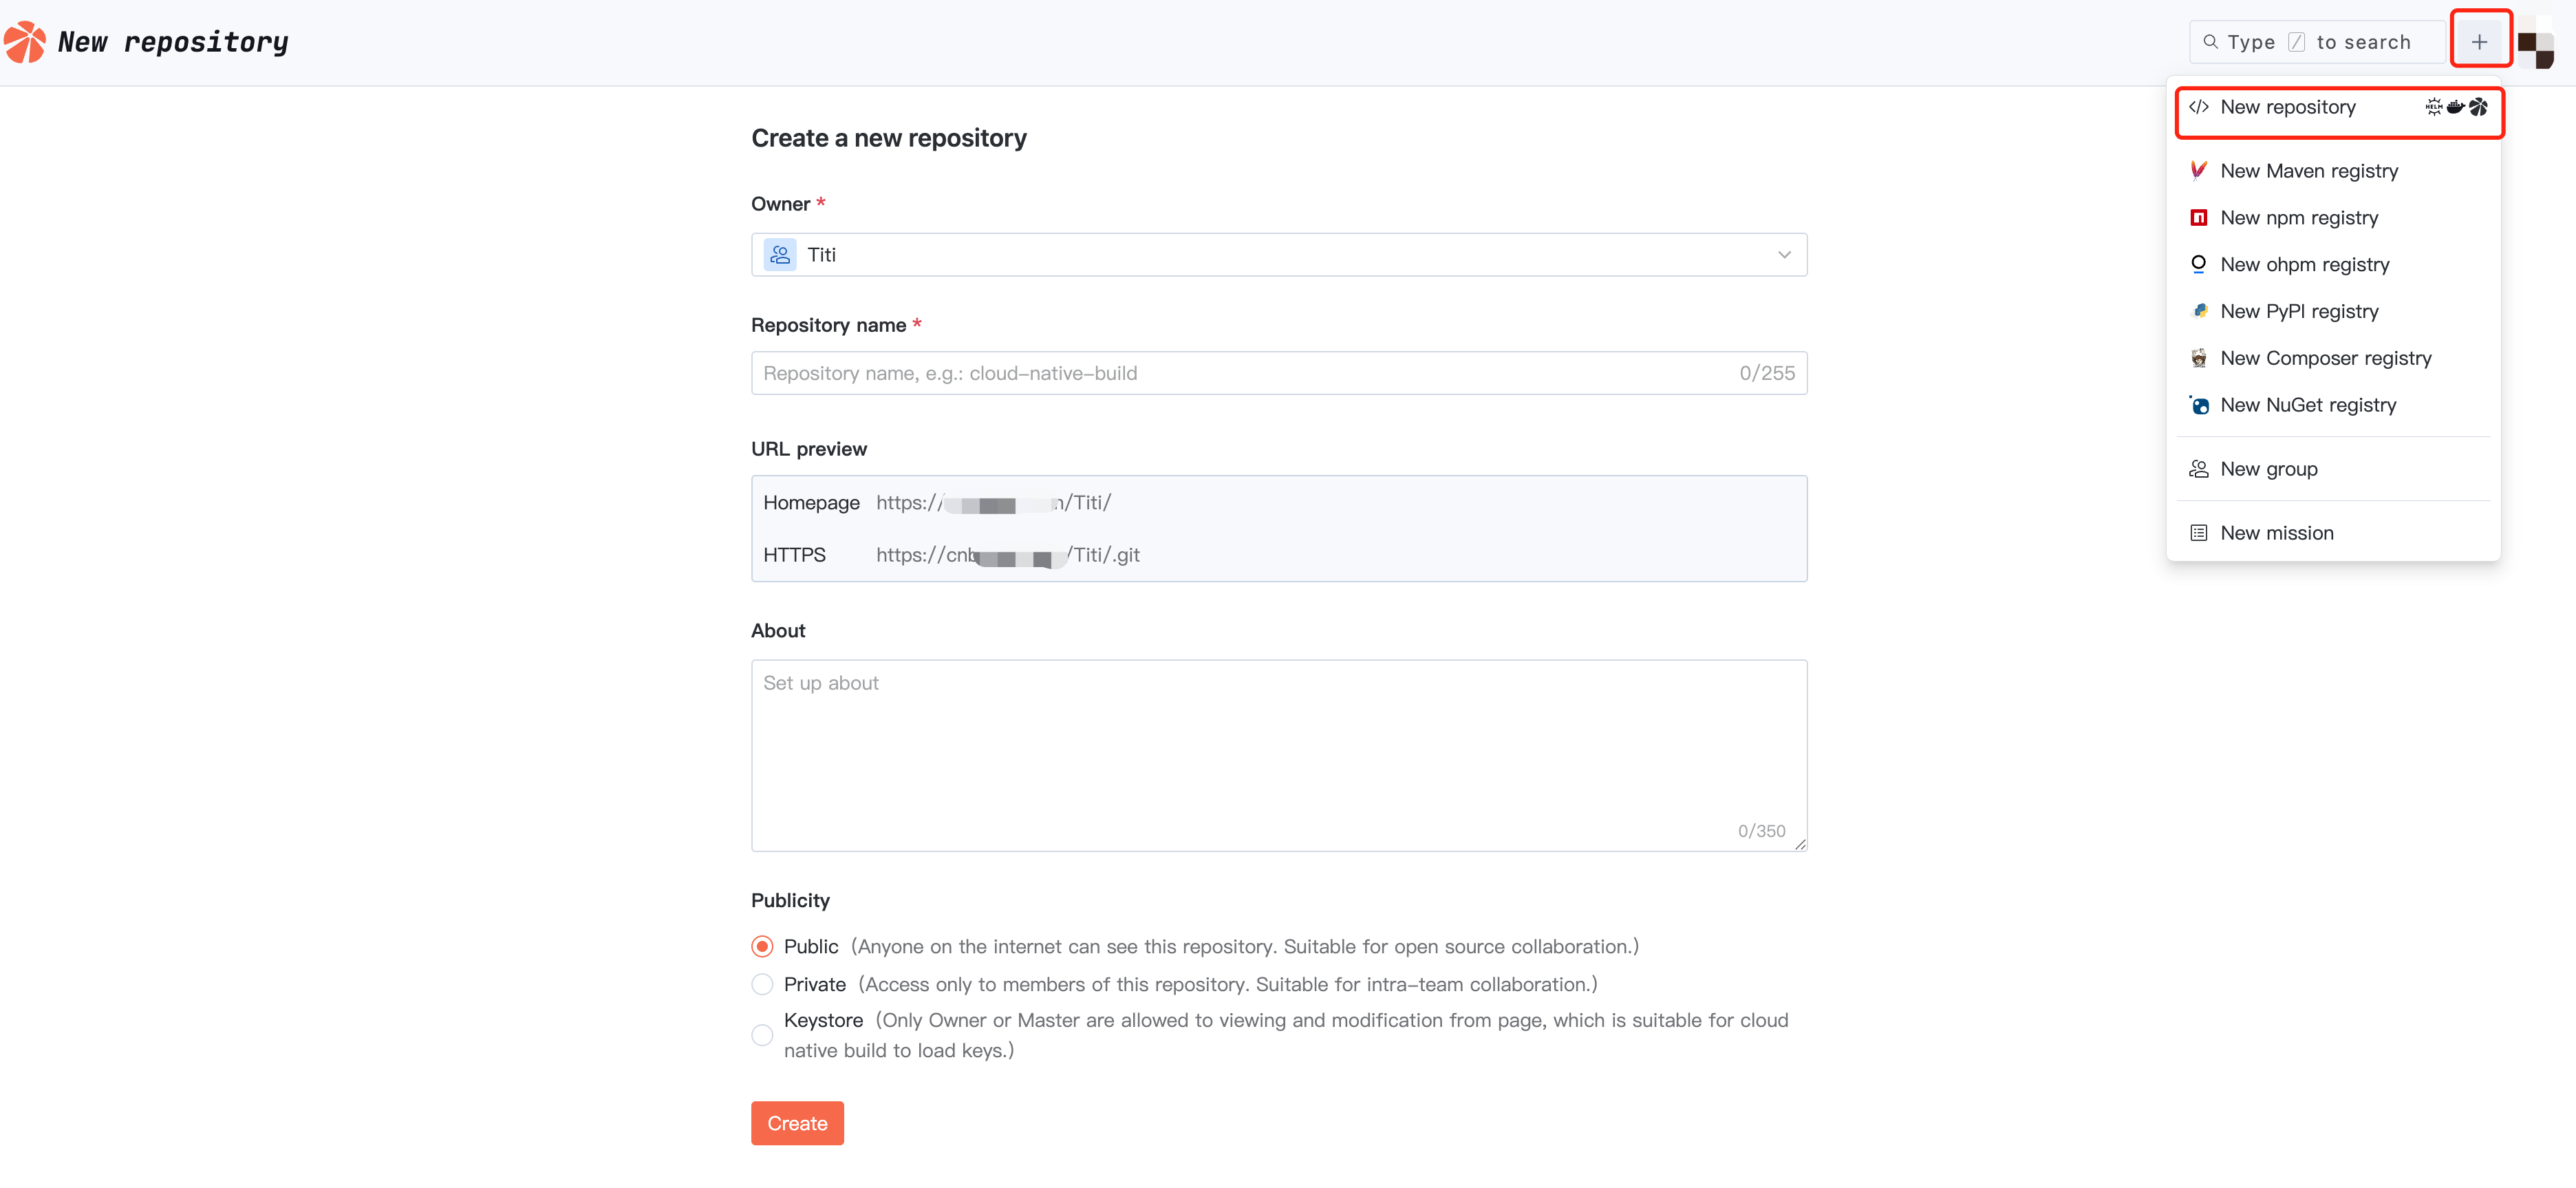Open the user avatar in the header
Screen dimensions: 2576x1188
2535,43
